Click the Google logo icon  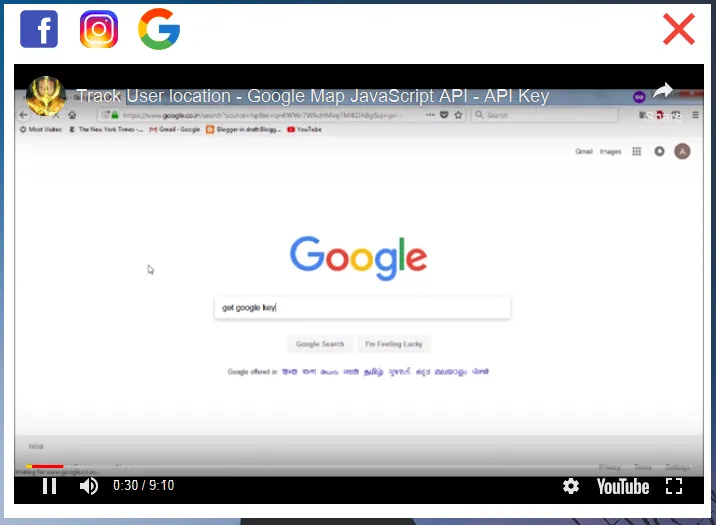(159, 29)
